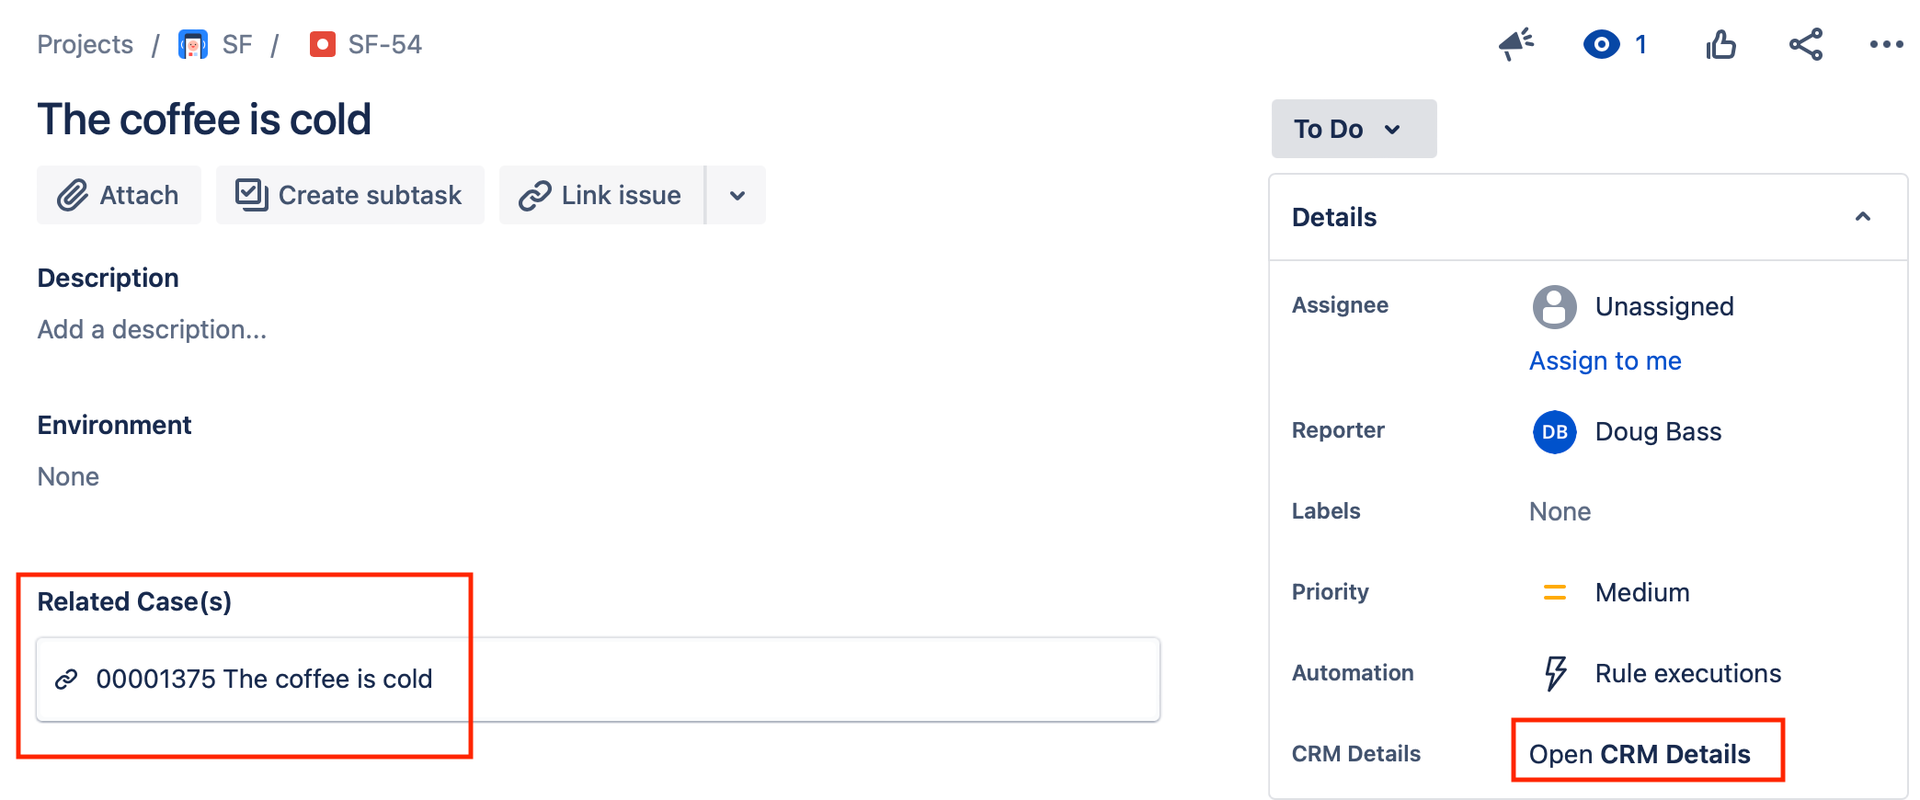
Task: Click the Link issue button
Action: (x=601, y=195)
